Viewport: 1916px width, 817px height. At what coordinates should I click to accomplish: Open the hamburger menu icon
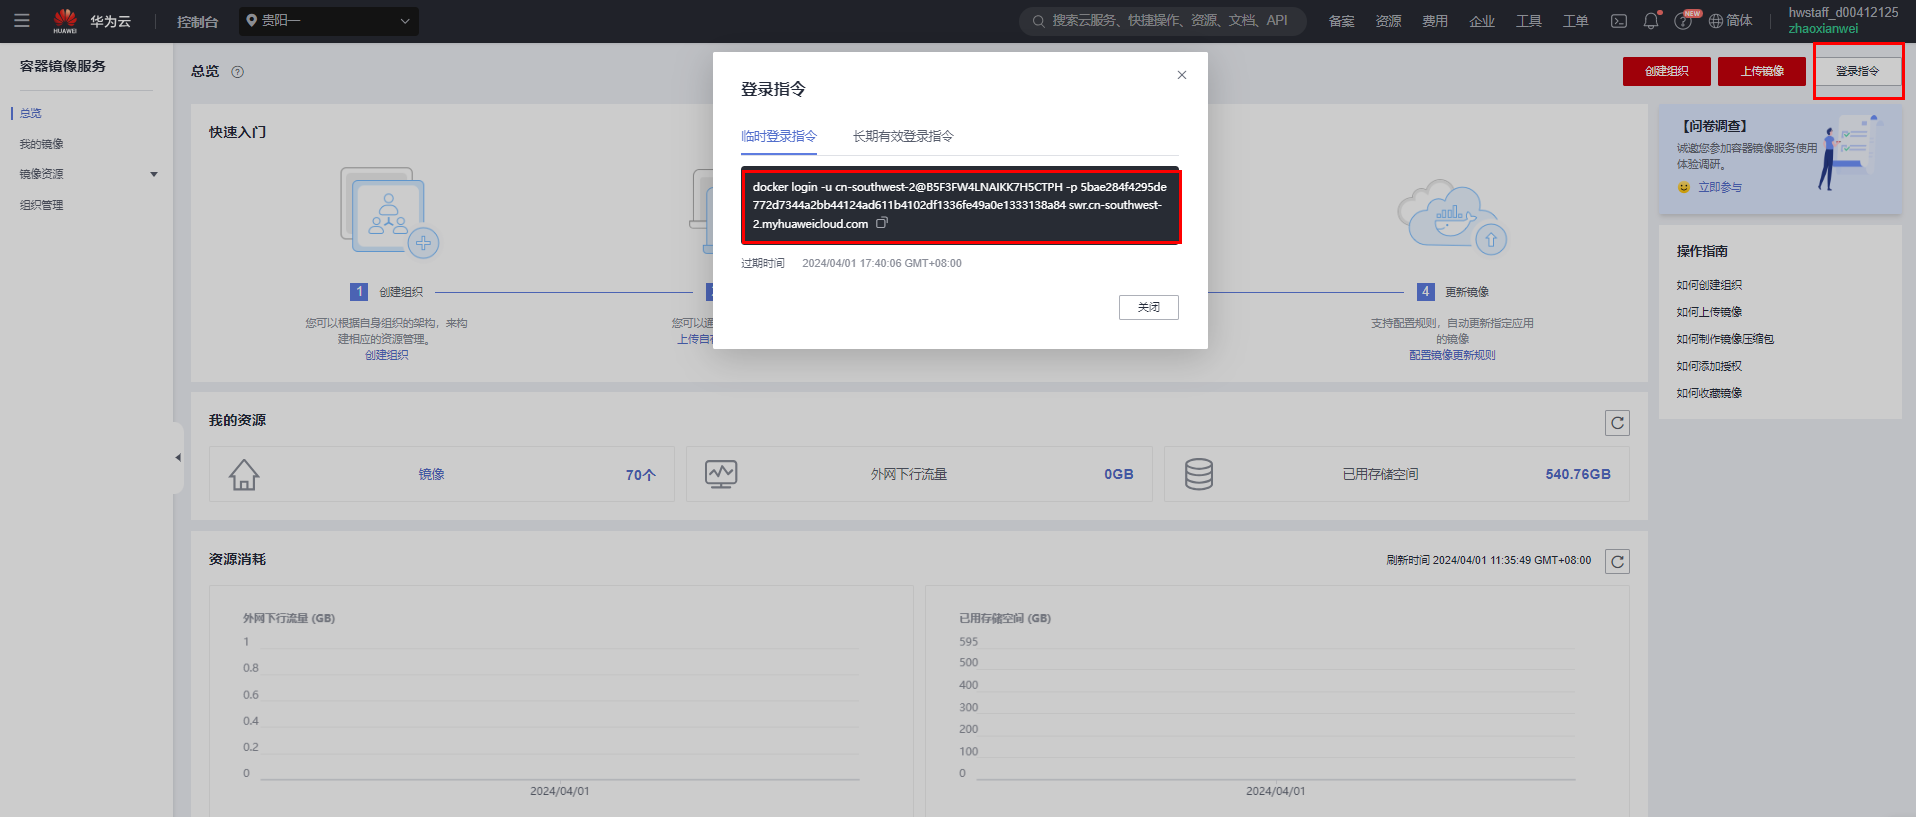(21, 20)
